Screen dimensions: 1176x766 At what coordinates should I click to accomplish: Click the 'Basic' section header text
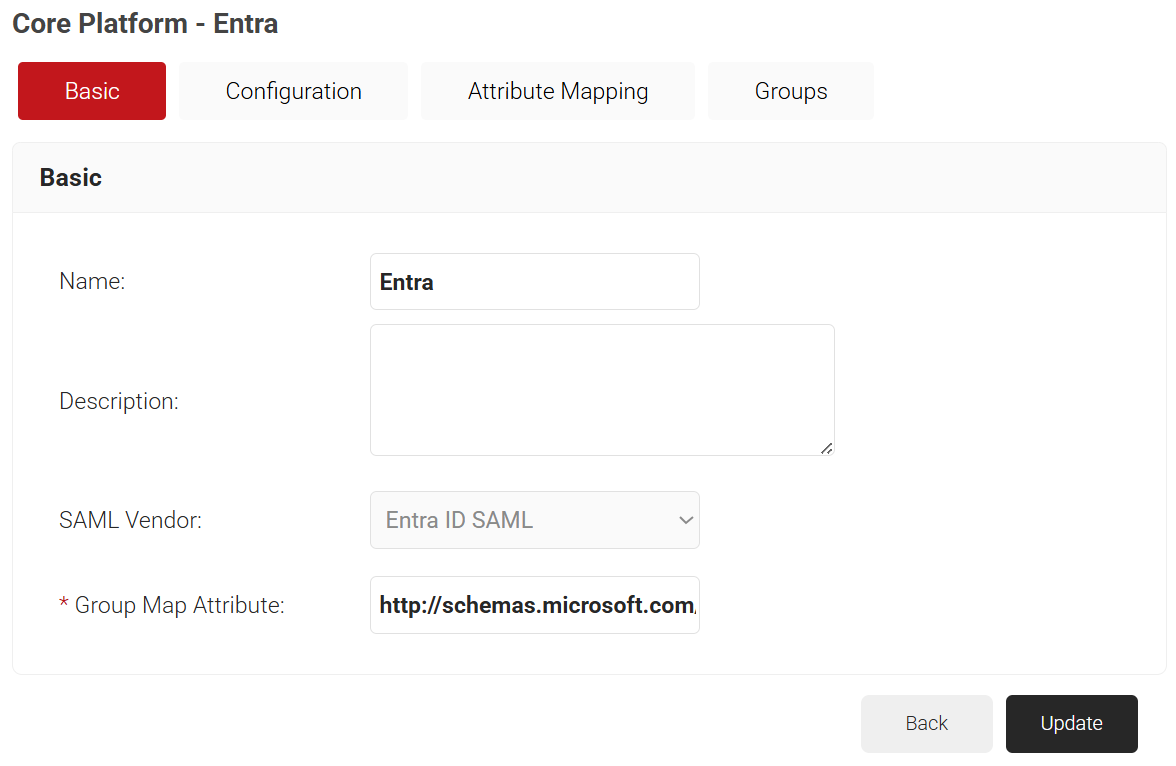tap(70, 178)
